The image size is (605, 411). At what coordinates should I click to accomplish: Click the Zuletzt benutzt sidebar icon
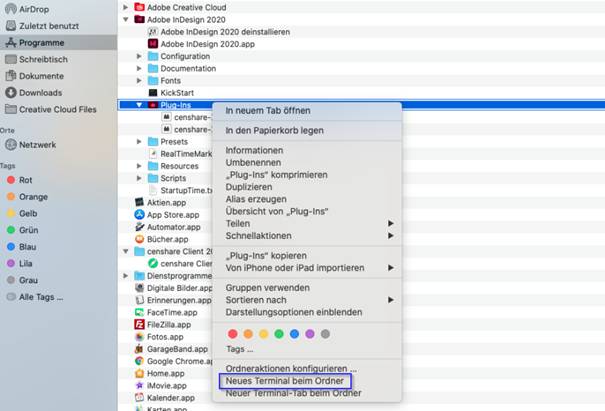(x=11, y=26)
